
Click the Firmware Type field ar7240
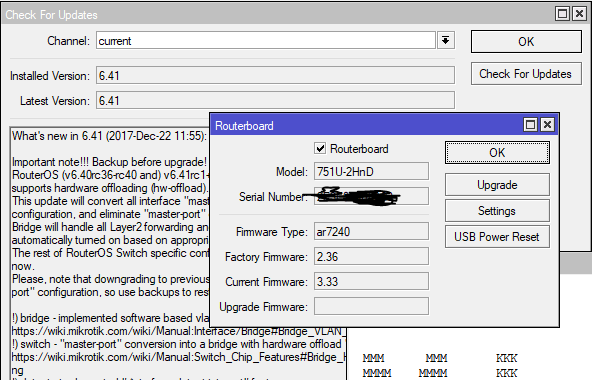pos(371,231)
